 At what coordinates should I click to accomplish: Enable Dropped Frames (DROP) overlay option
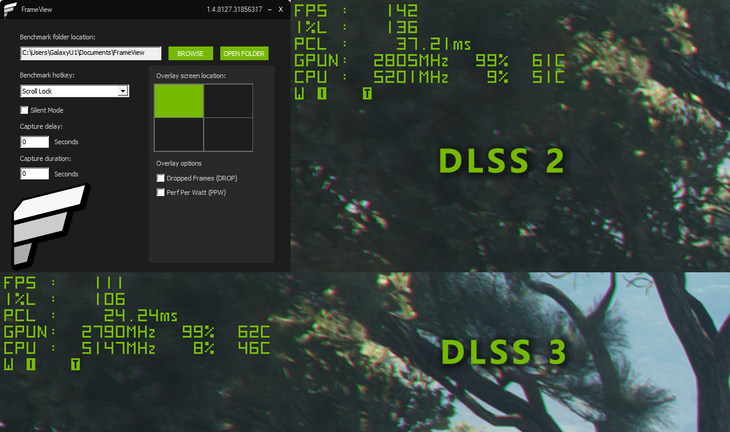coord(161,178)
